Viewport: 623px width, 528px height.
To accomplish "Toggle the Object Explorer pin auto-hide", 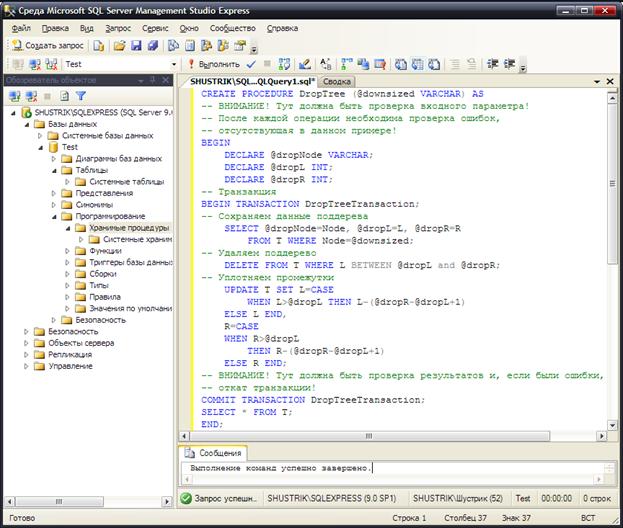I will coord(153,80).
